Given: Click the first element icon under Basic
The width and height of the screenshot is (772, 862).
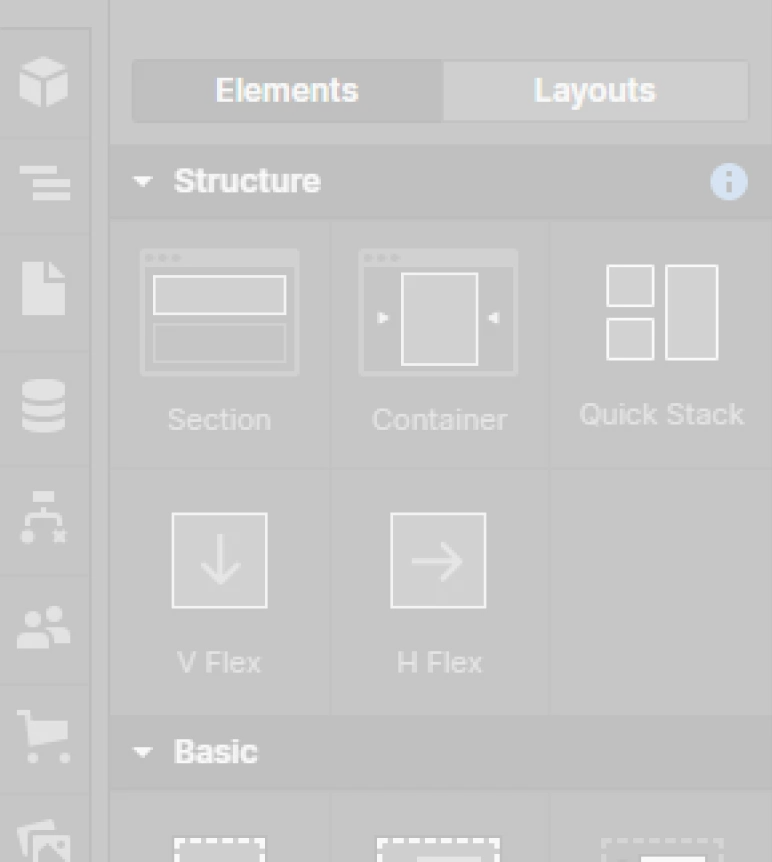Looking at the screenshot, I should coord(219,846).
